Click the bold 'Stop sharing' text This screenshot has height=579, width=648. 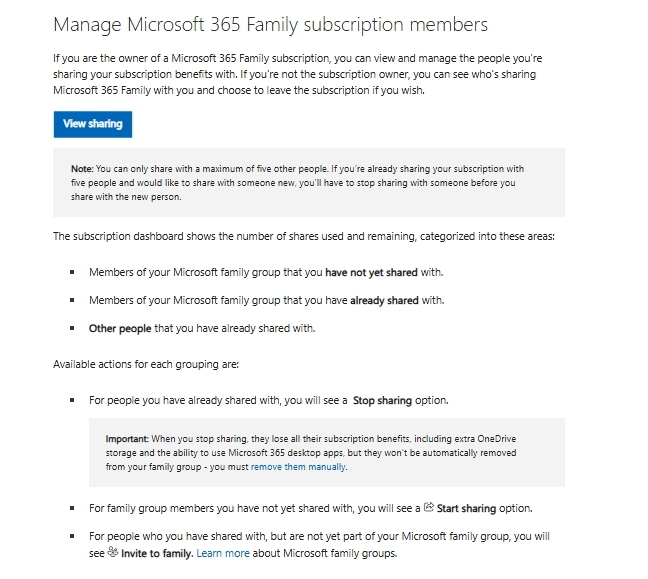[382, 400]
